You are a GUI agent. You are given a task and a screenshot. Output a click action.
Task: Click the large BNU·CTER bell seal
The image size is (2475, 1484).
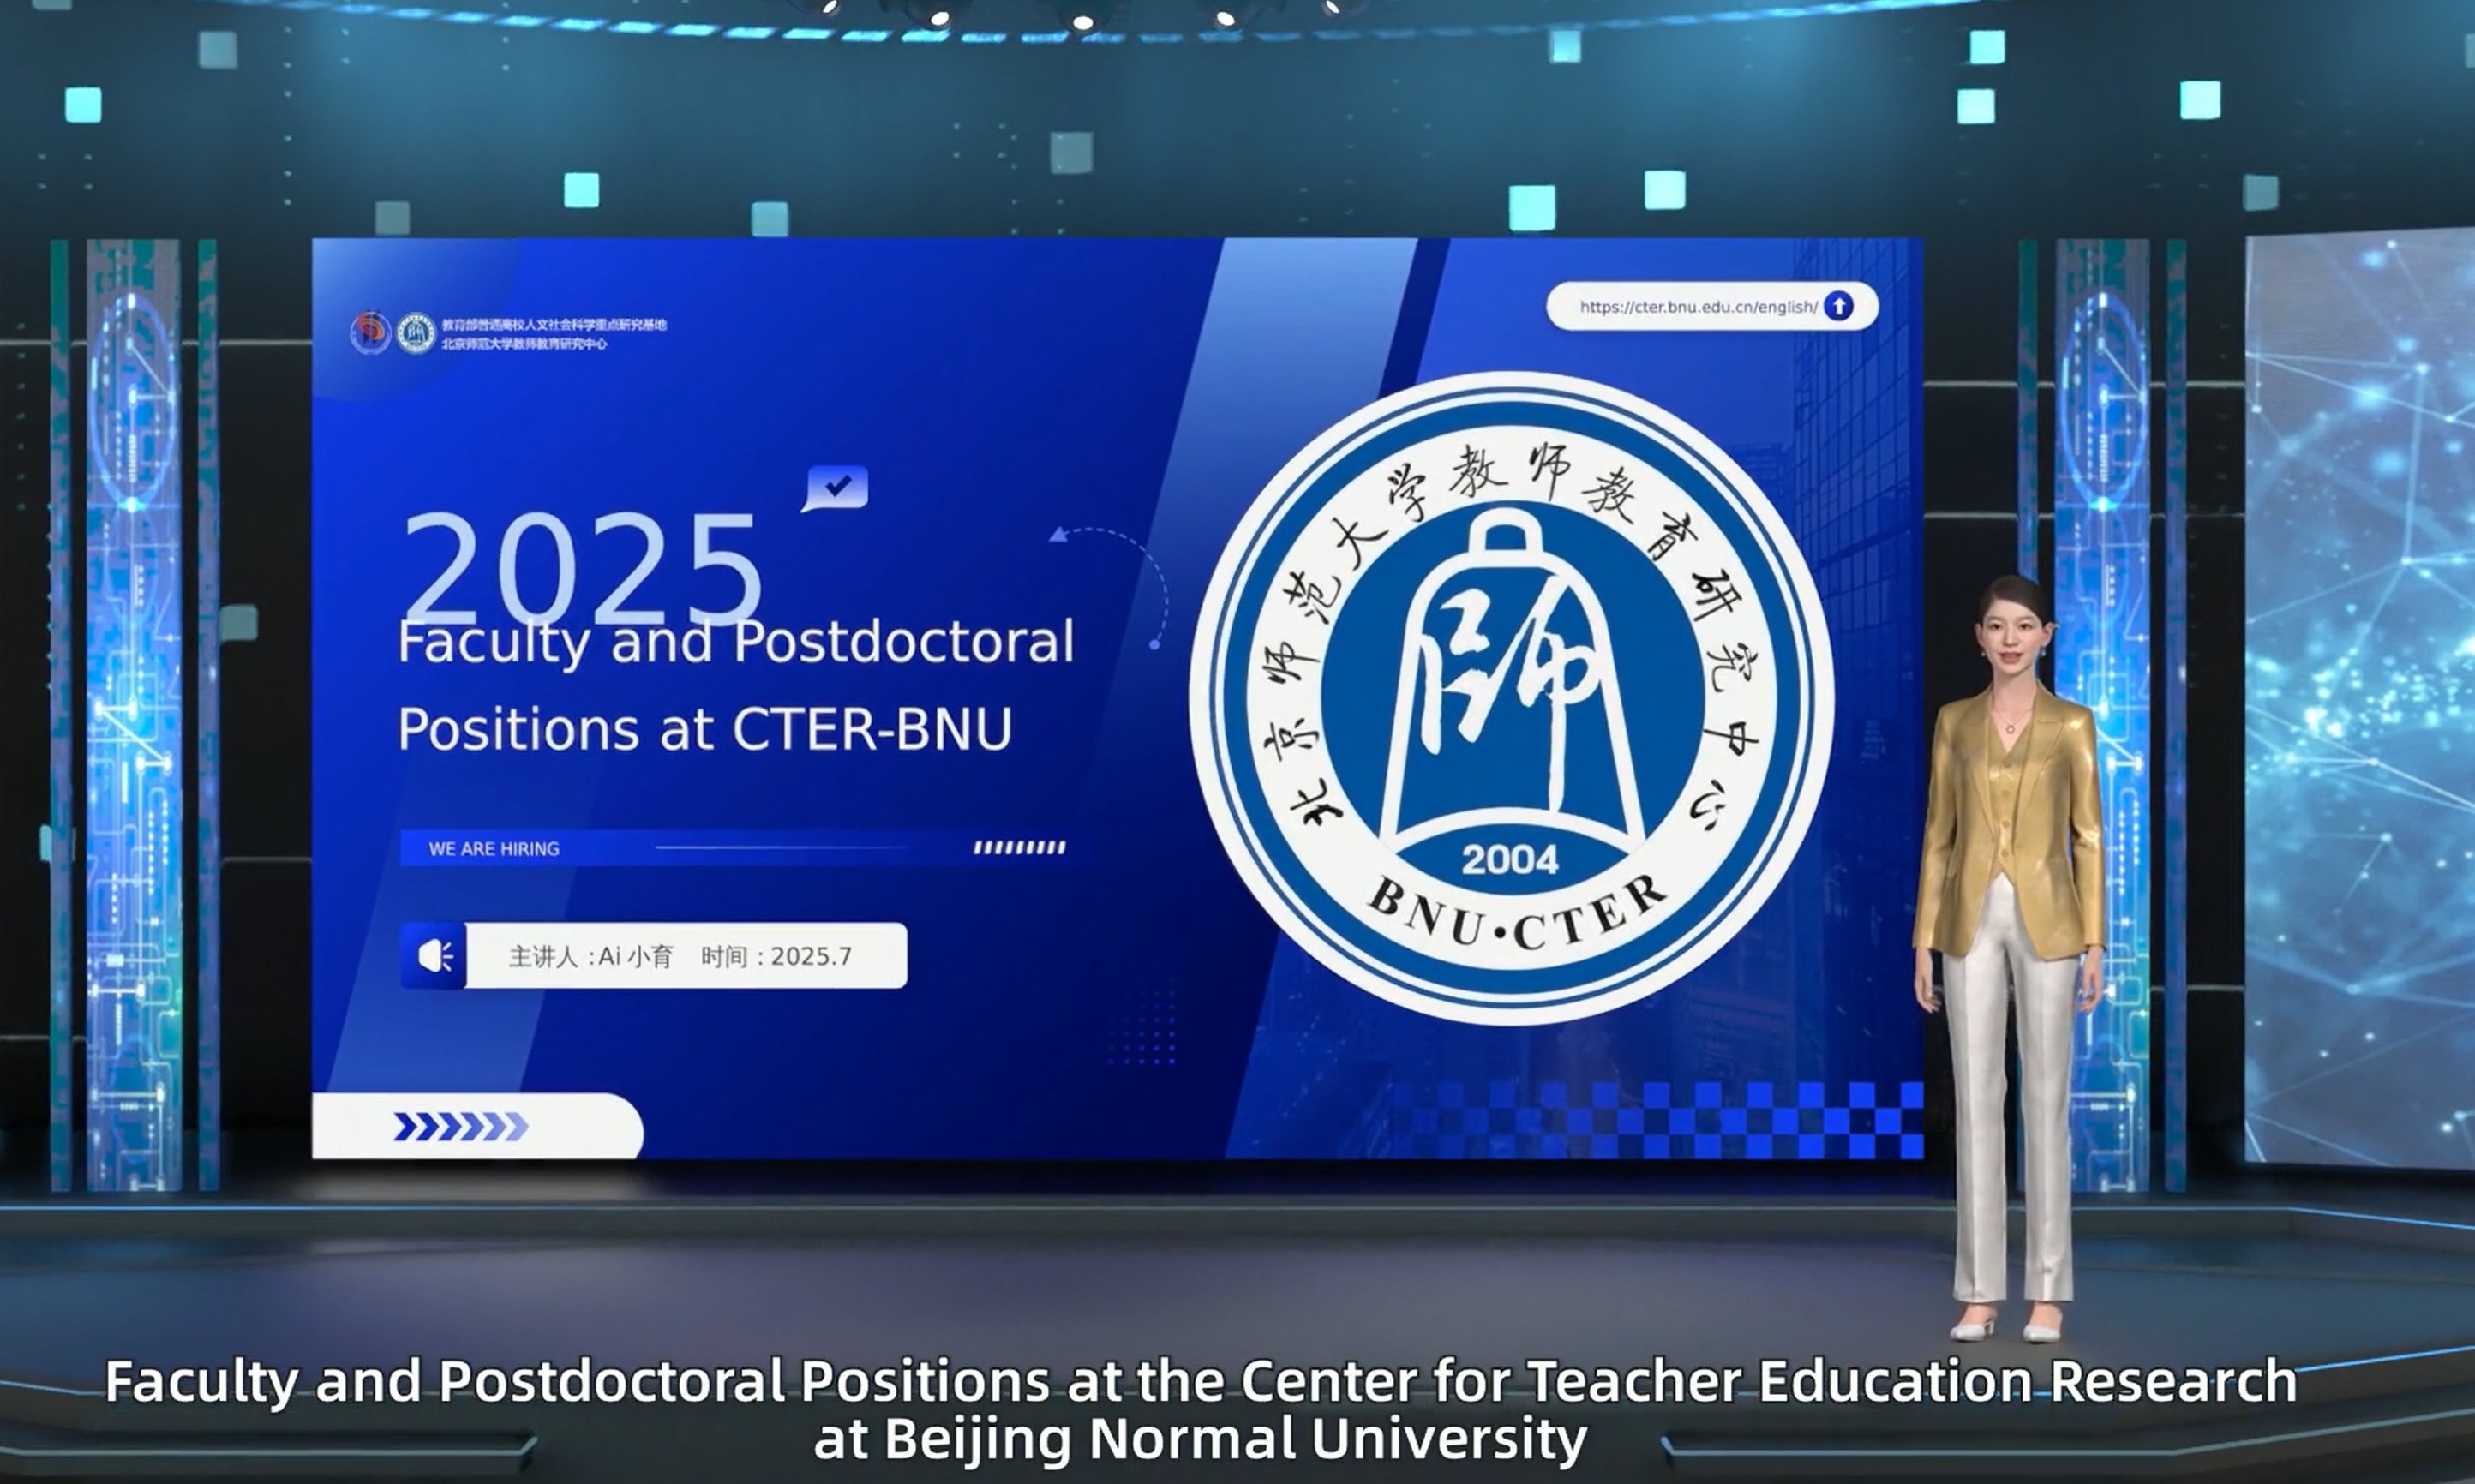tap(1511, 697)
